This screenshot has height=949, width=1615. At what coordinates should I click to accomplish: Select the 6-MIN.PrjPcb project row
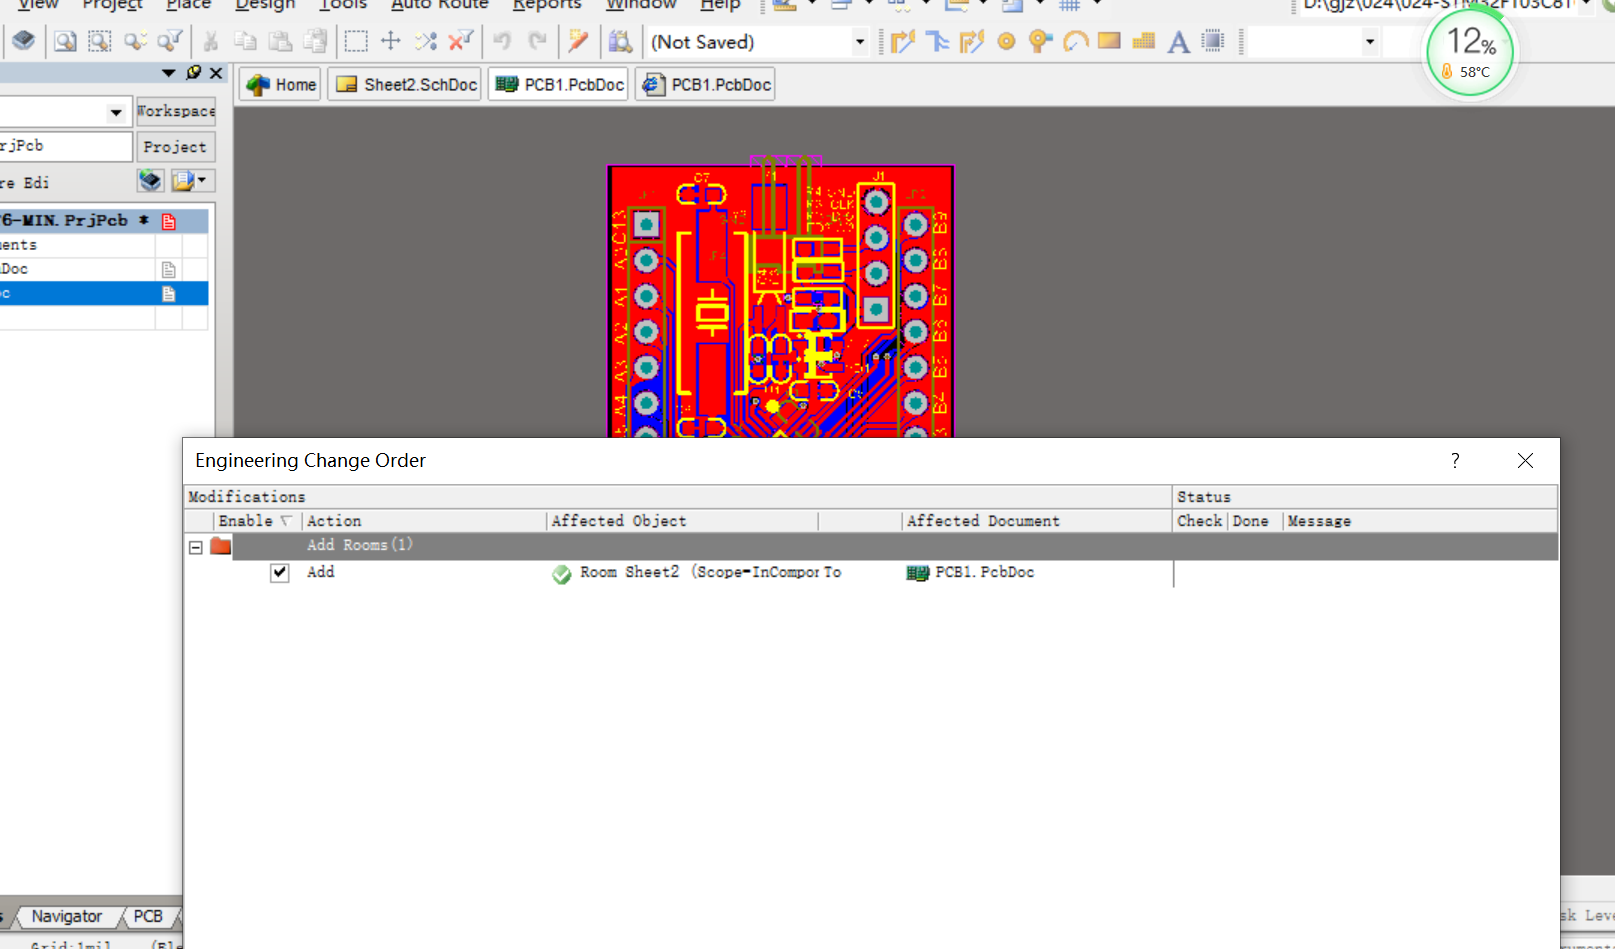tap(104, 220)
